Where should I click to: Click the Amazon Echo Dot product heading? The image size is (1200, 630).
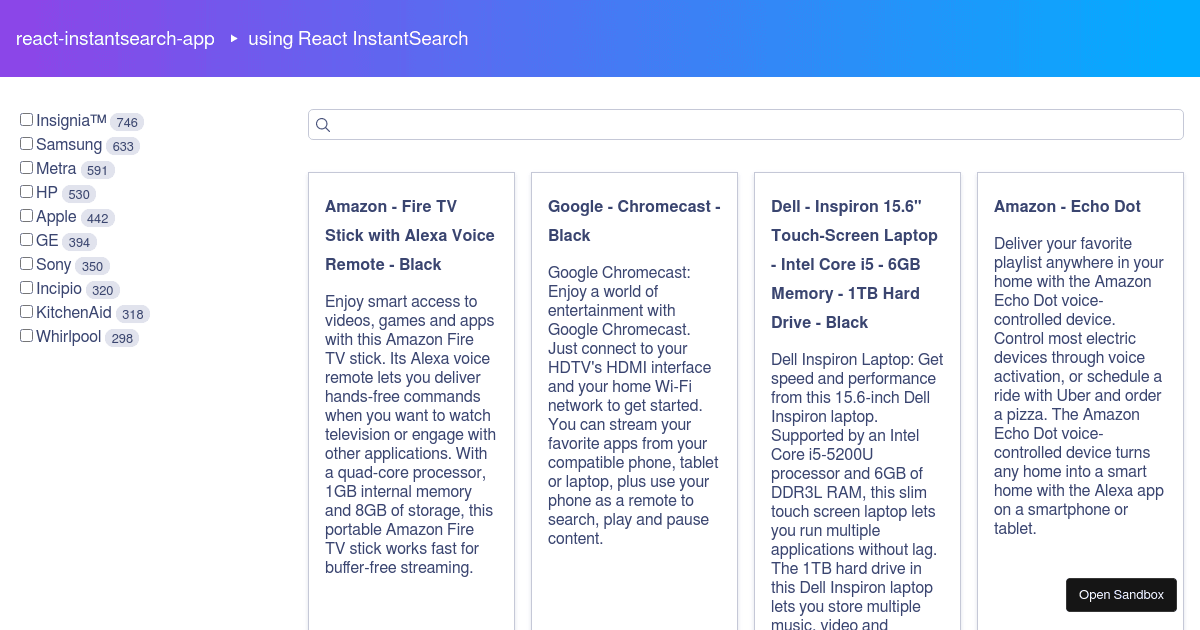(1067, 206)
